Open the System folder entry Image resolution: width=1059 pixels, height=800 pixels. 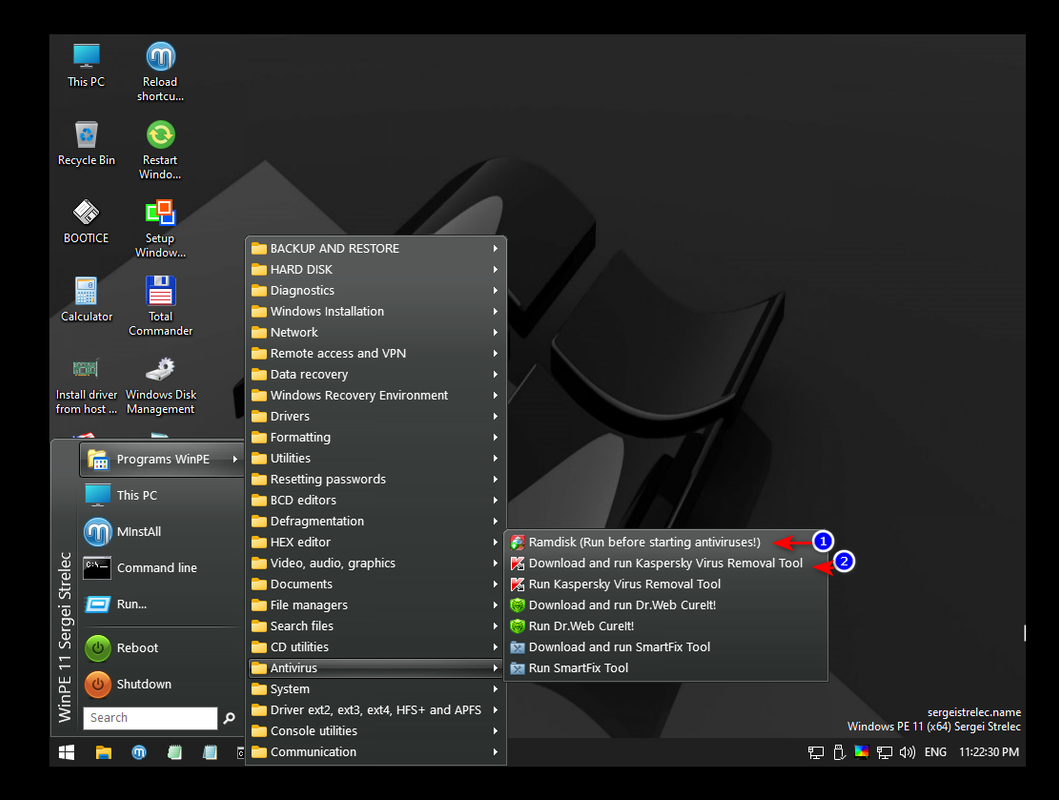coord(376,689)
